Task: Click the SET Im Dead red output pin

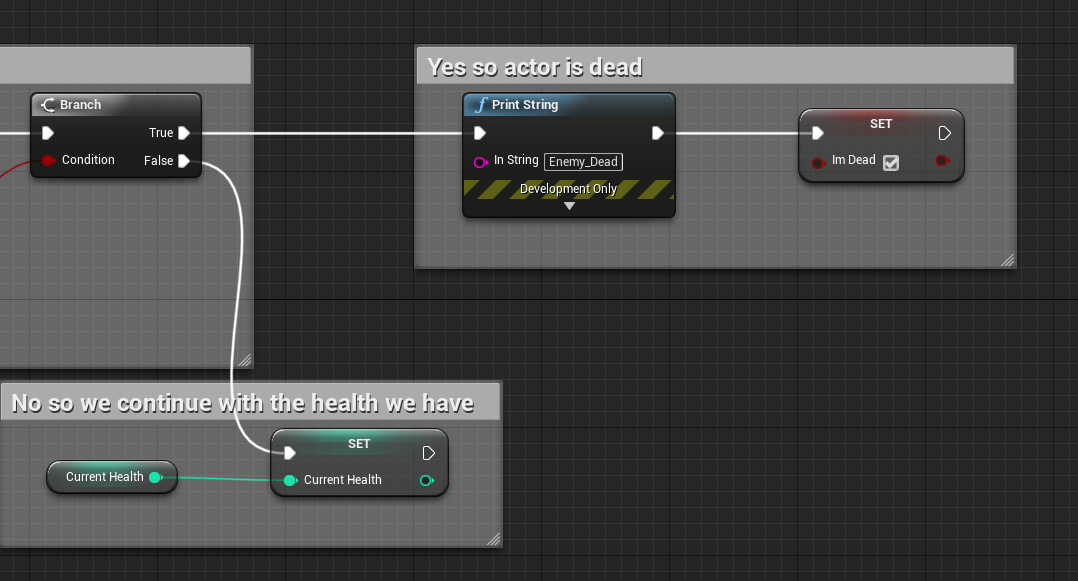Action: tap(942, 161)
